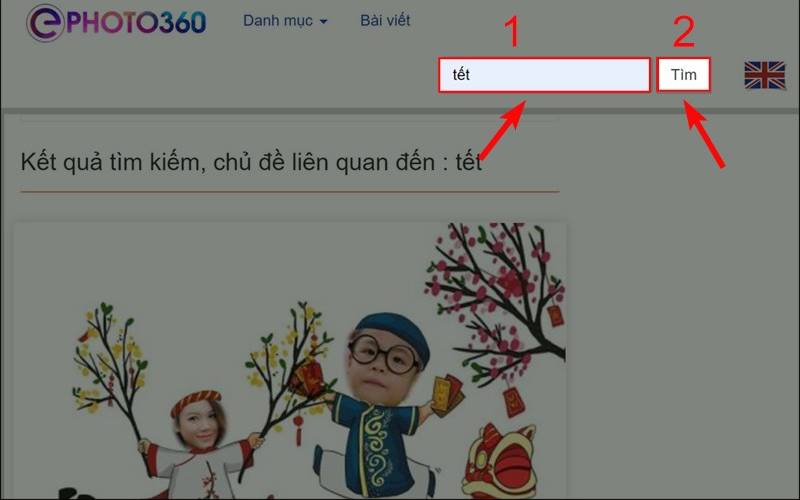800x500 pixels.
Task: Focus the search field containing 'tết'
Action: coord(544,75)
